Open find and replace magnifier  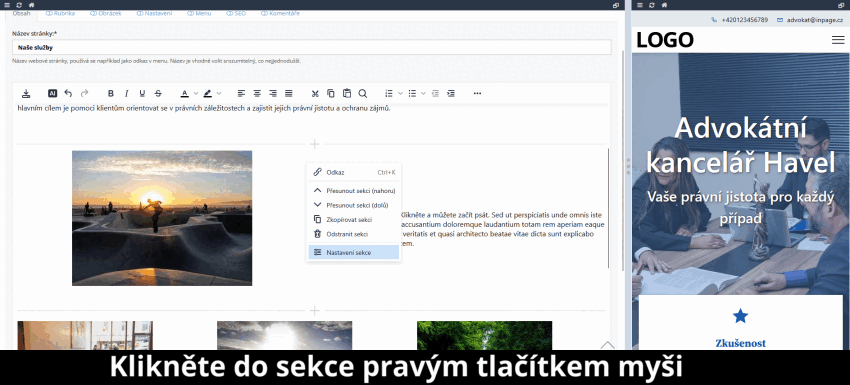pos(363,93)
